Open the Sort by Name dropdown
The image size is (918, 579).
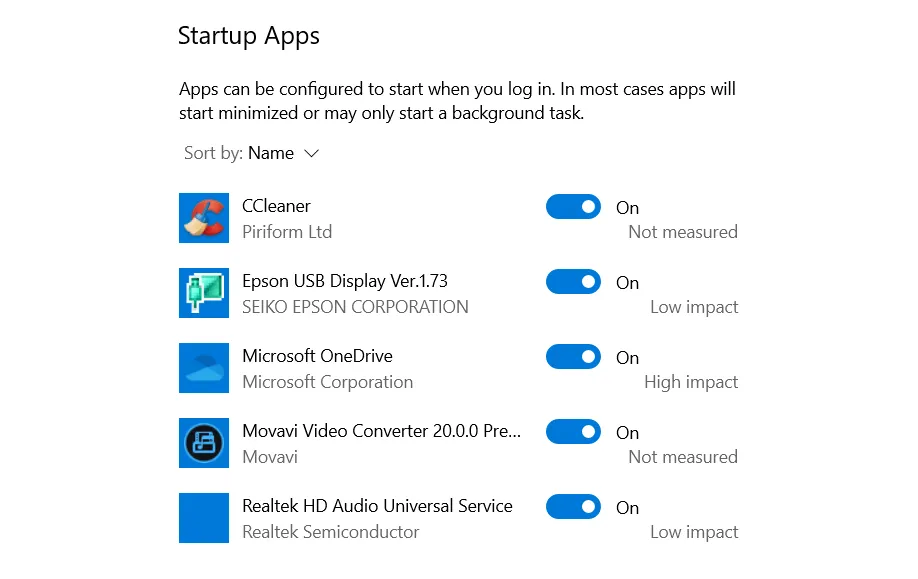pos(252,153)
